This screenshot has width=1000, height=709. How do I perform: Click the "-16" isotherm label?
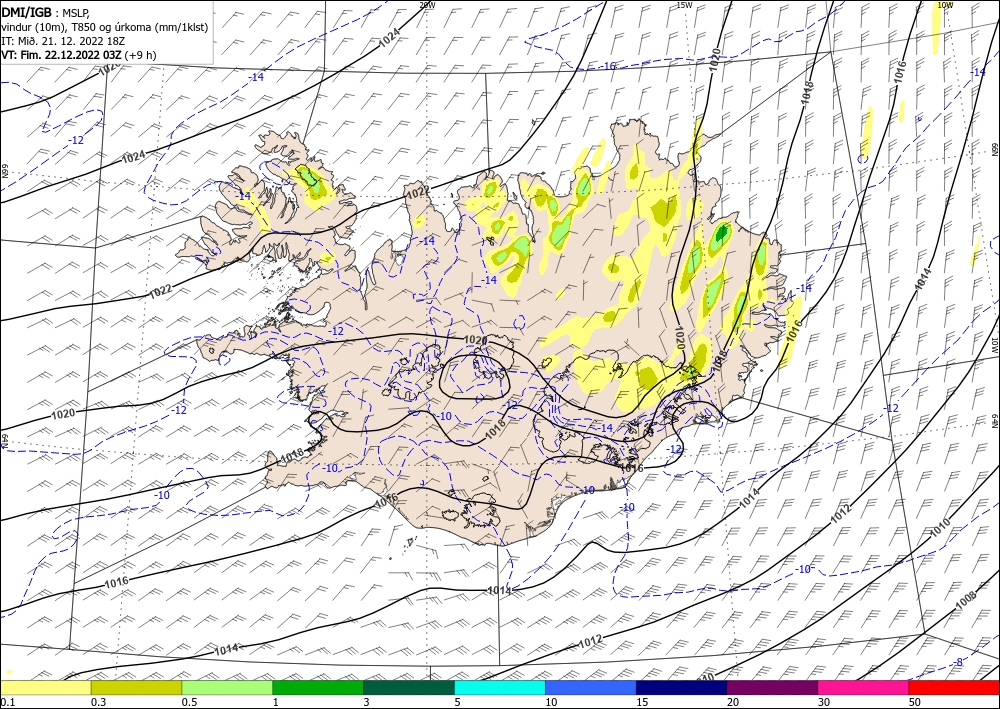608,66
